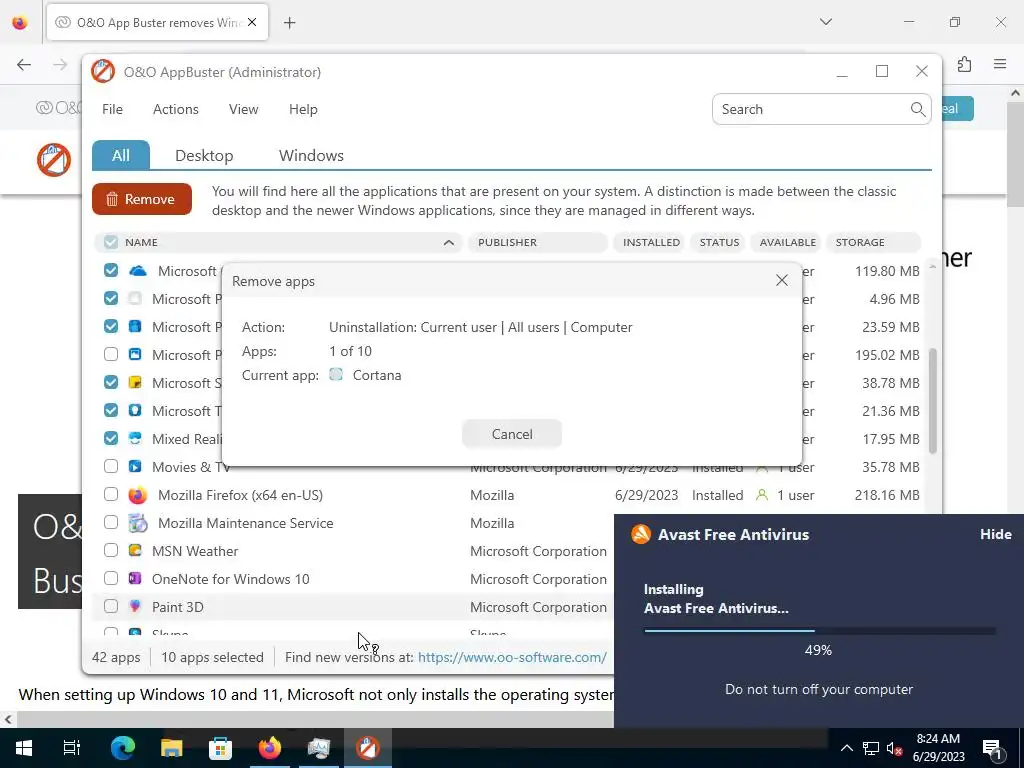Open Firefox extensions puzzle icon
1024x768 pixels.
click(965, 64)
